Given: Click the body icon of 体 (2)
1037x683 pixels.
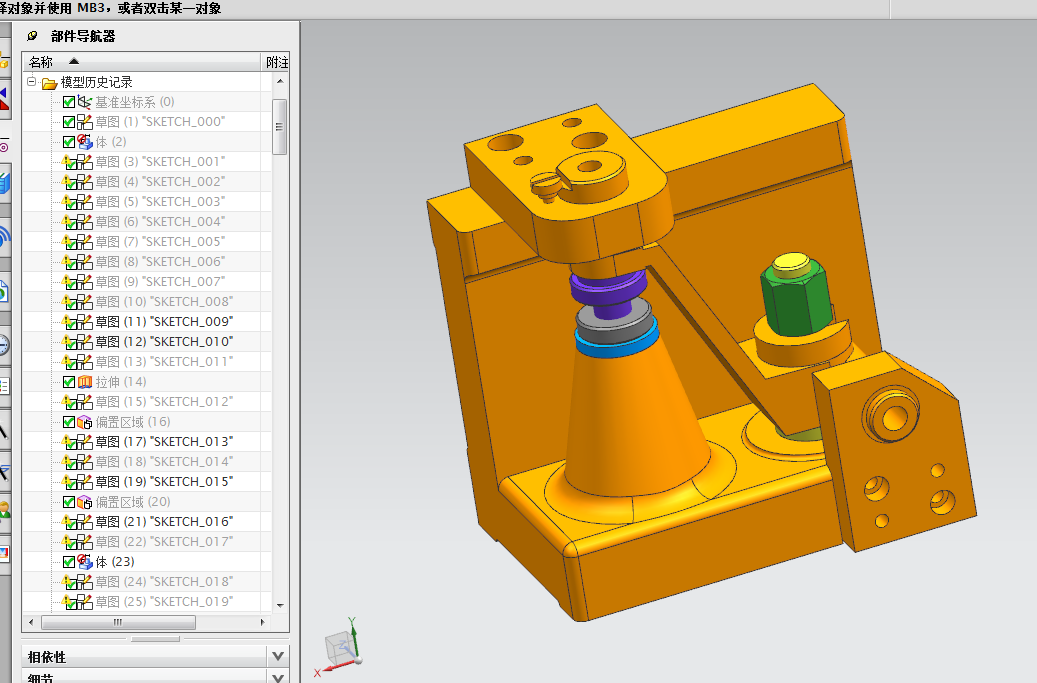Looking at the screenshot, I should click(85, 141).
